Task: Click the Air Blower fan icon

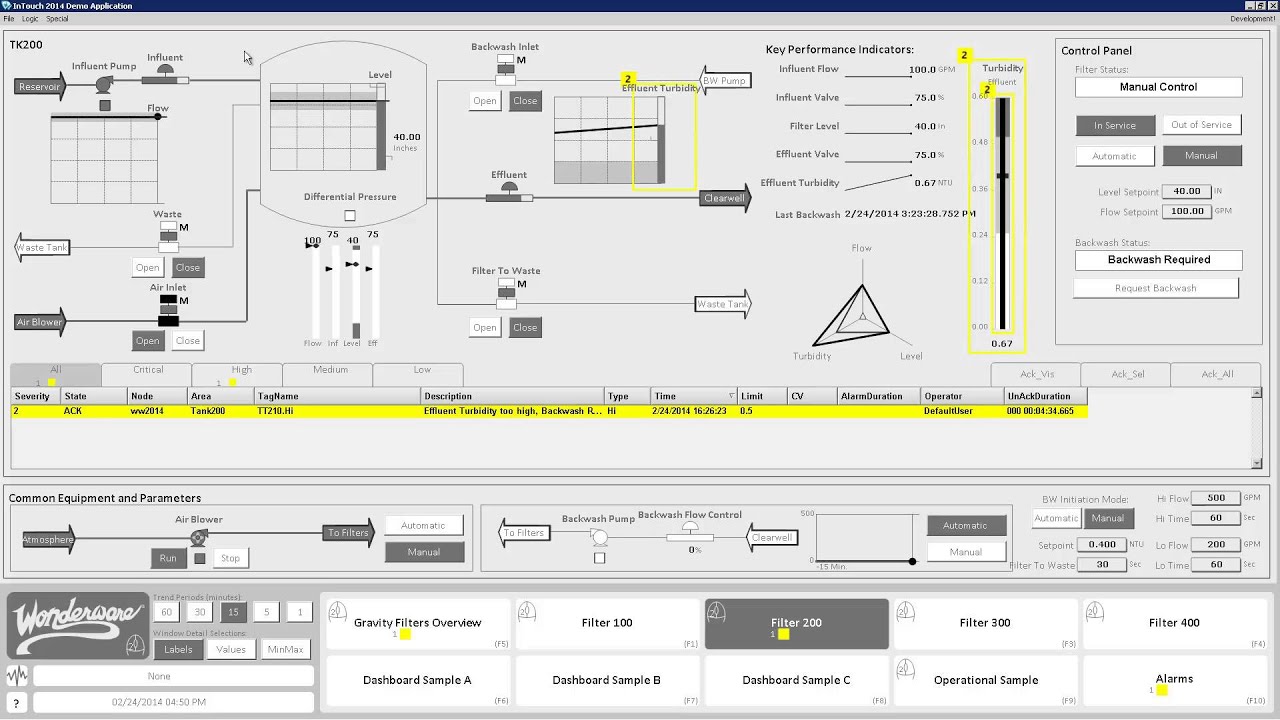Action: click(198, 537)
